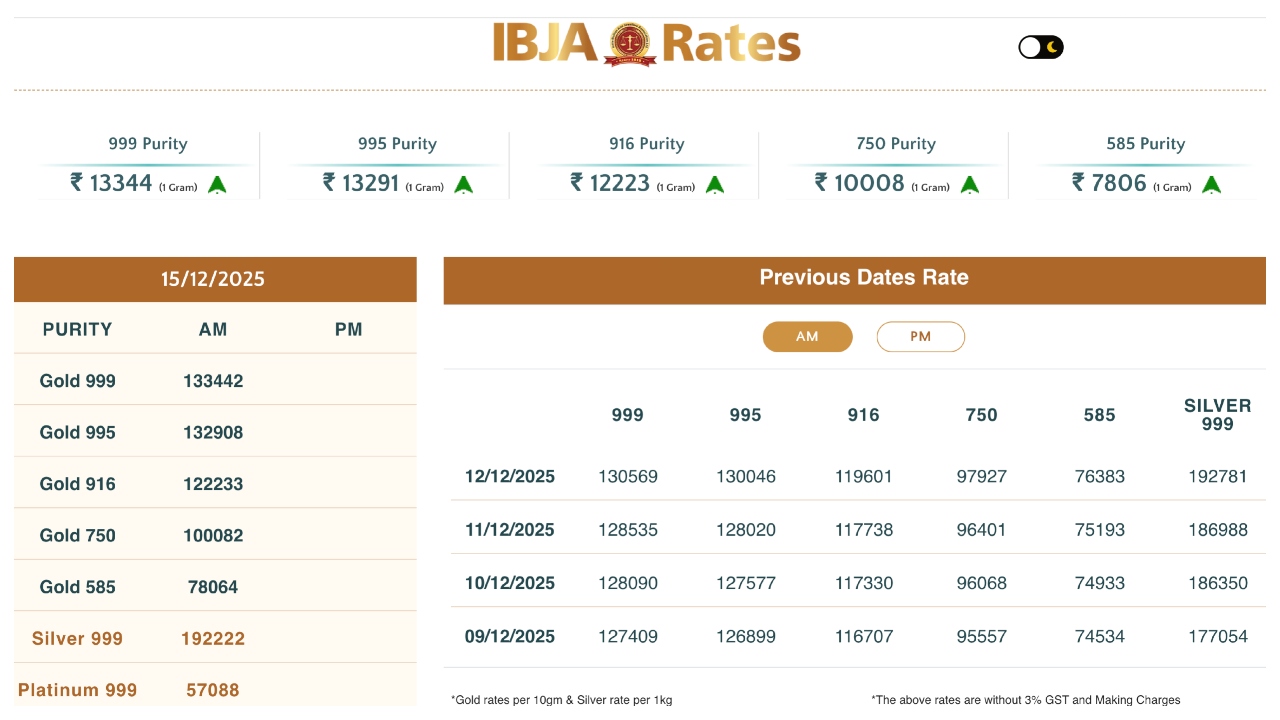Click the Silver 999 AM rate 192222
Viewport: 1280px width, 720px height.
coord(213,638)
